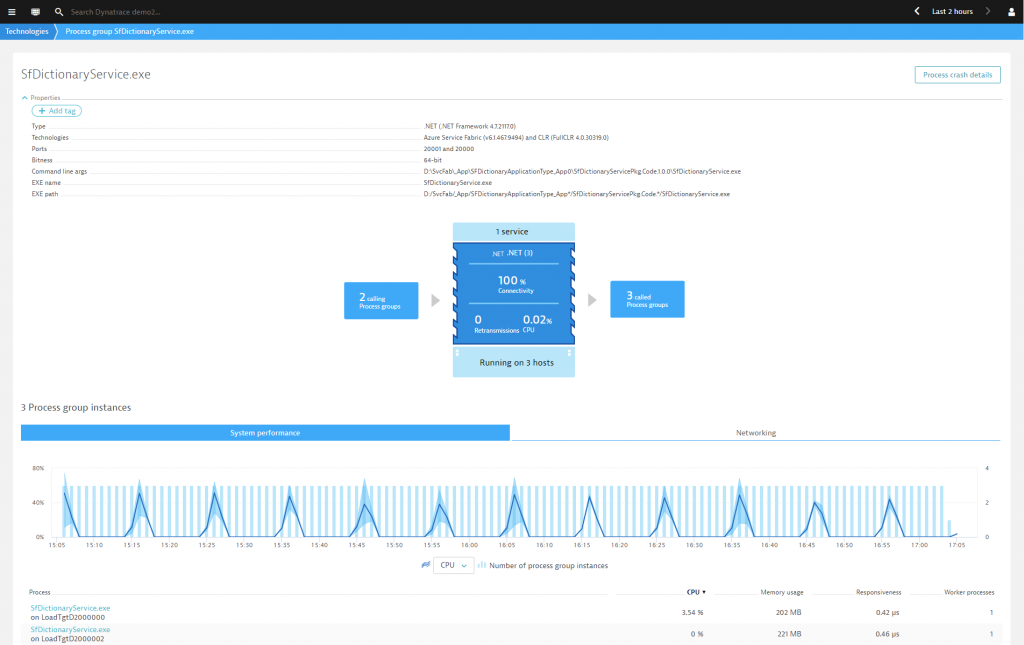The width and height of the screenshot is (1024, 645).
Task: Toggle Number of process group instances legend
Action: (543, 565)
